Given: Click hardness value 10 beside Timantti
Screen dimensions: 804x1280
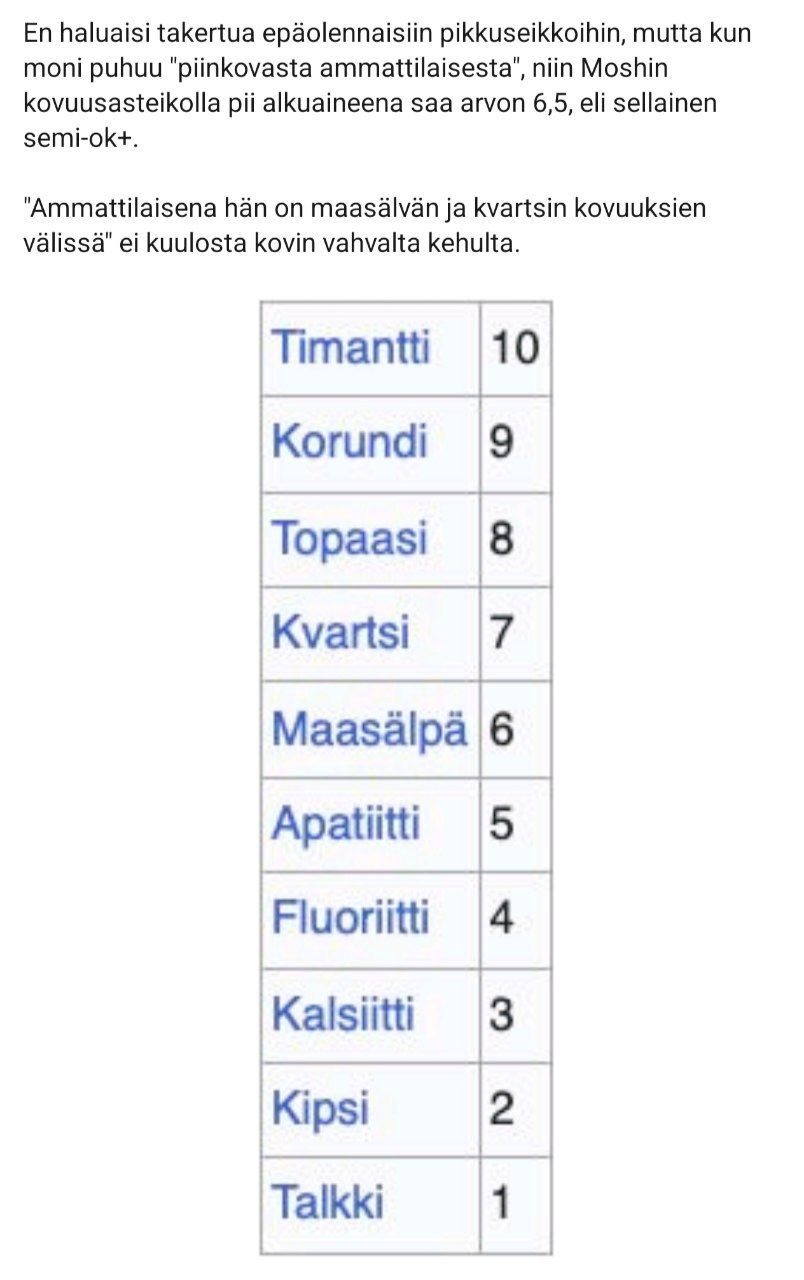Looking at the screenshot, I should (515, 347).
